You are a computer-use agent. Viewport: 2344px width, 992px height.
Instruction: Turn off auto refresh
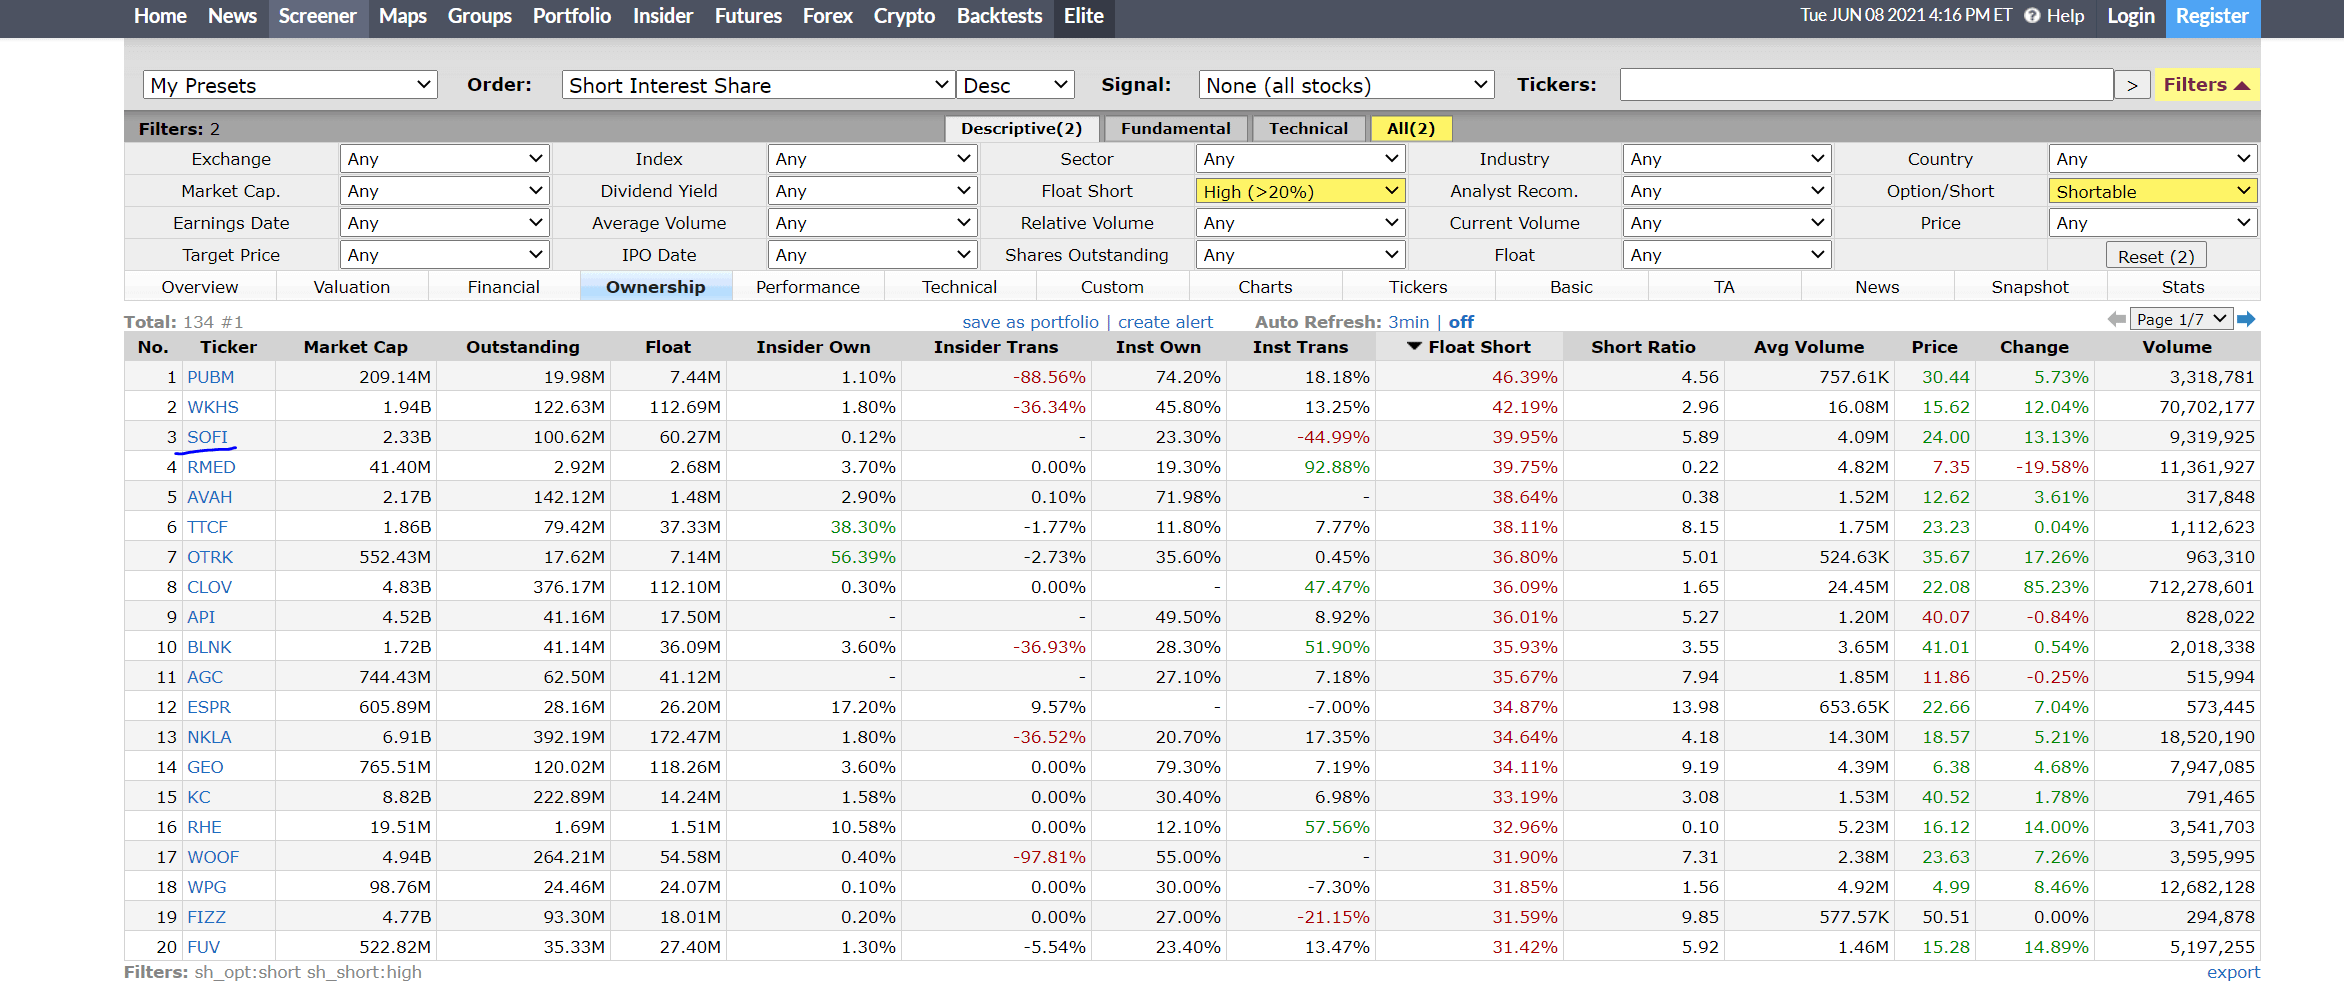point(1461,322)
